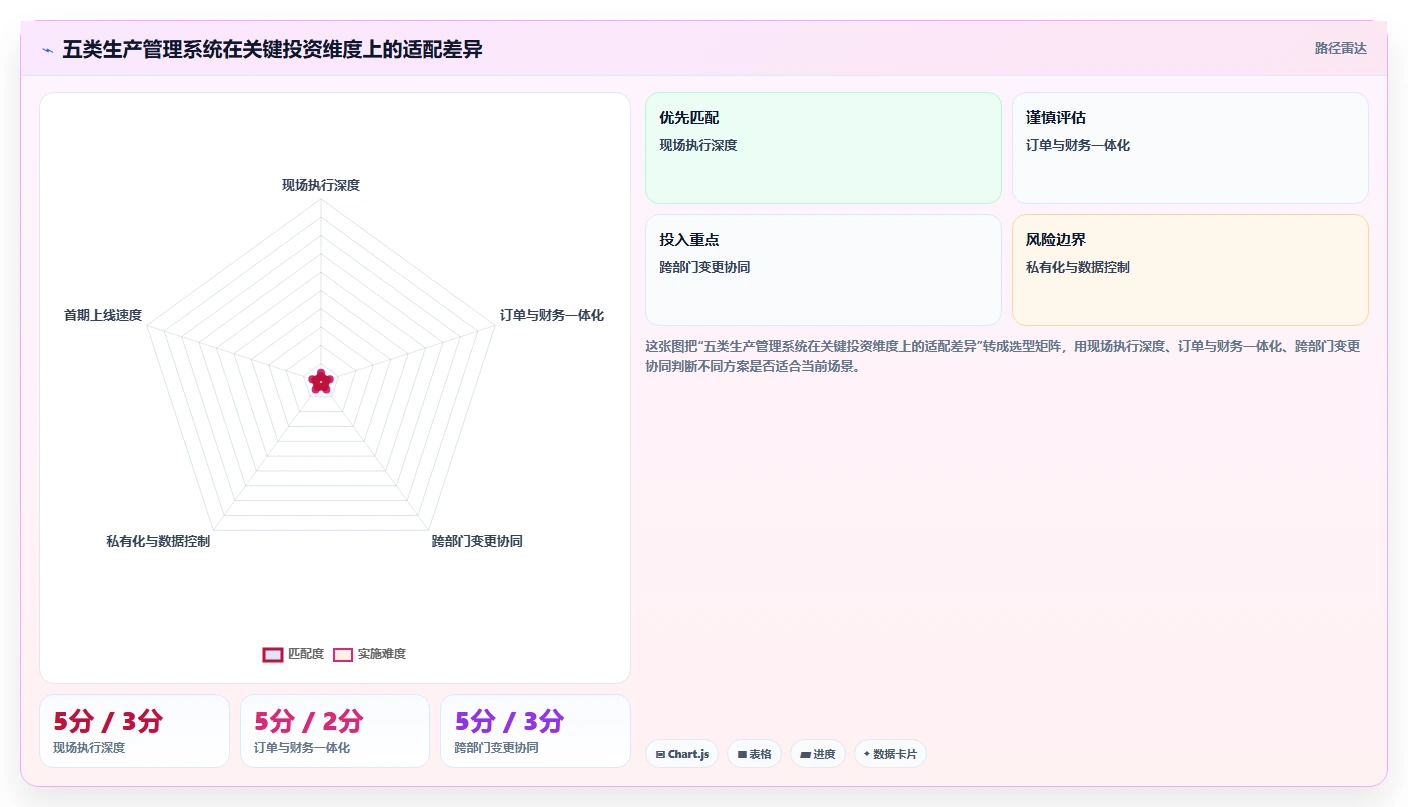This screenshot has width=1408, height=807.
Task: Select the 5分 / 2分 订单与财务一体化 stat card
Action: pos(335,731)
